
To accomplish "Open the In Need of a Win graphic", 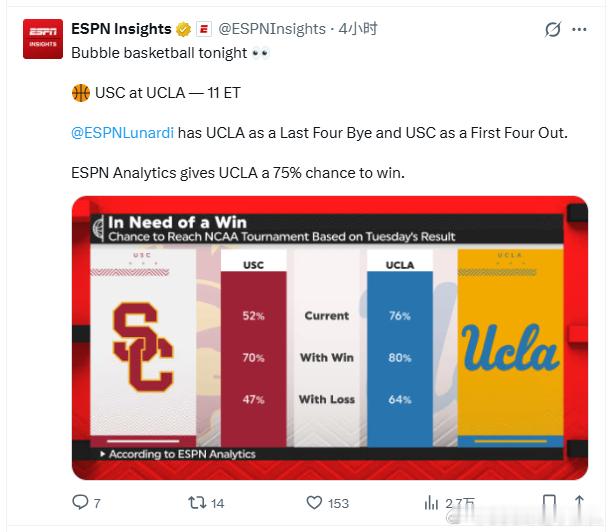I will (330, 338).
